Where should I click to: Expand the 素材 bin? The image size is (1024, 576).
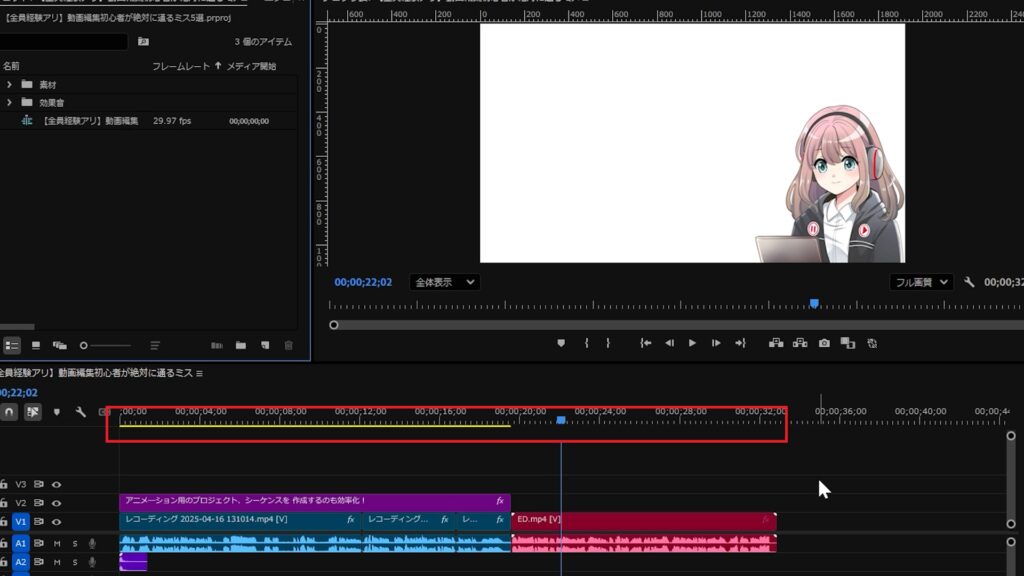(9, 84)
